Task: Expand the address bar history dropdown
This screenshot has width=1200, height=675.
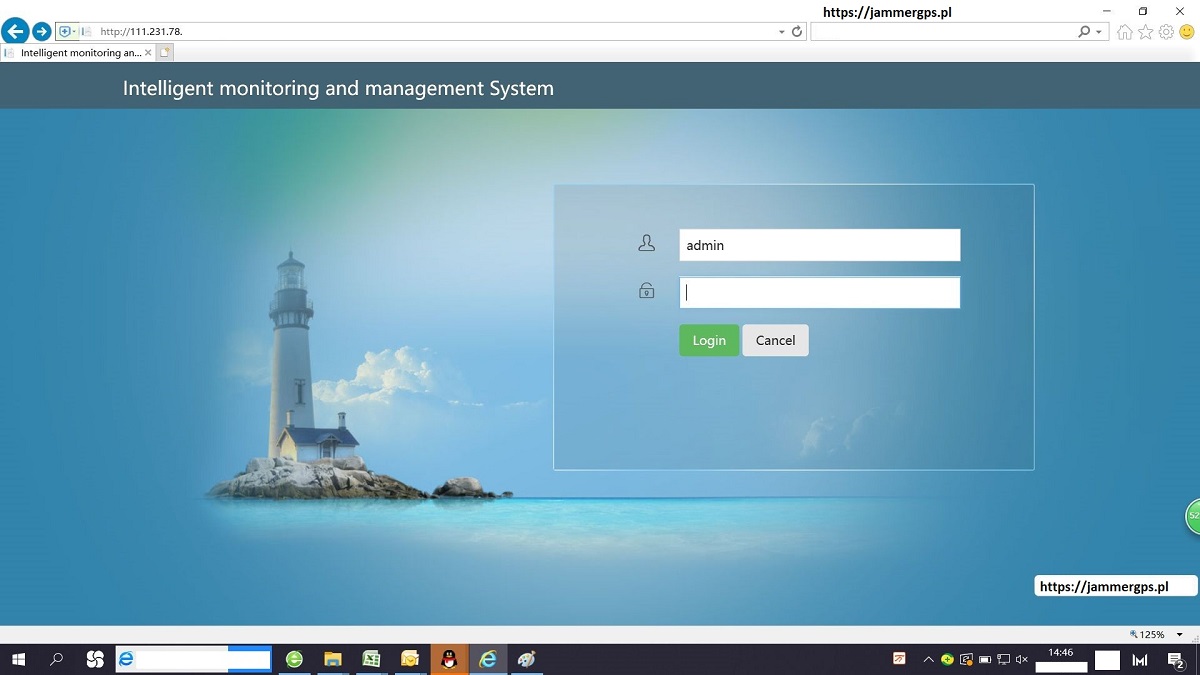Action: [782, 32]
